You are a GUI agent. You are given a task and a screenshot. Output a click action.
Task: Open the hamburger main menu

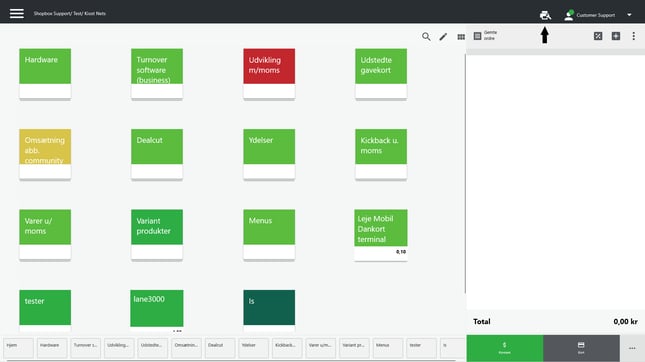coord(16,14)
